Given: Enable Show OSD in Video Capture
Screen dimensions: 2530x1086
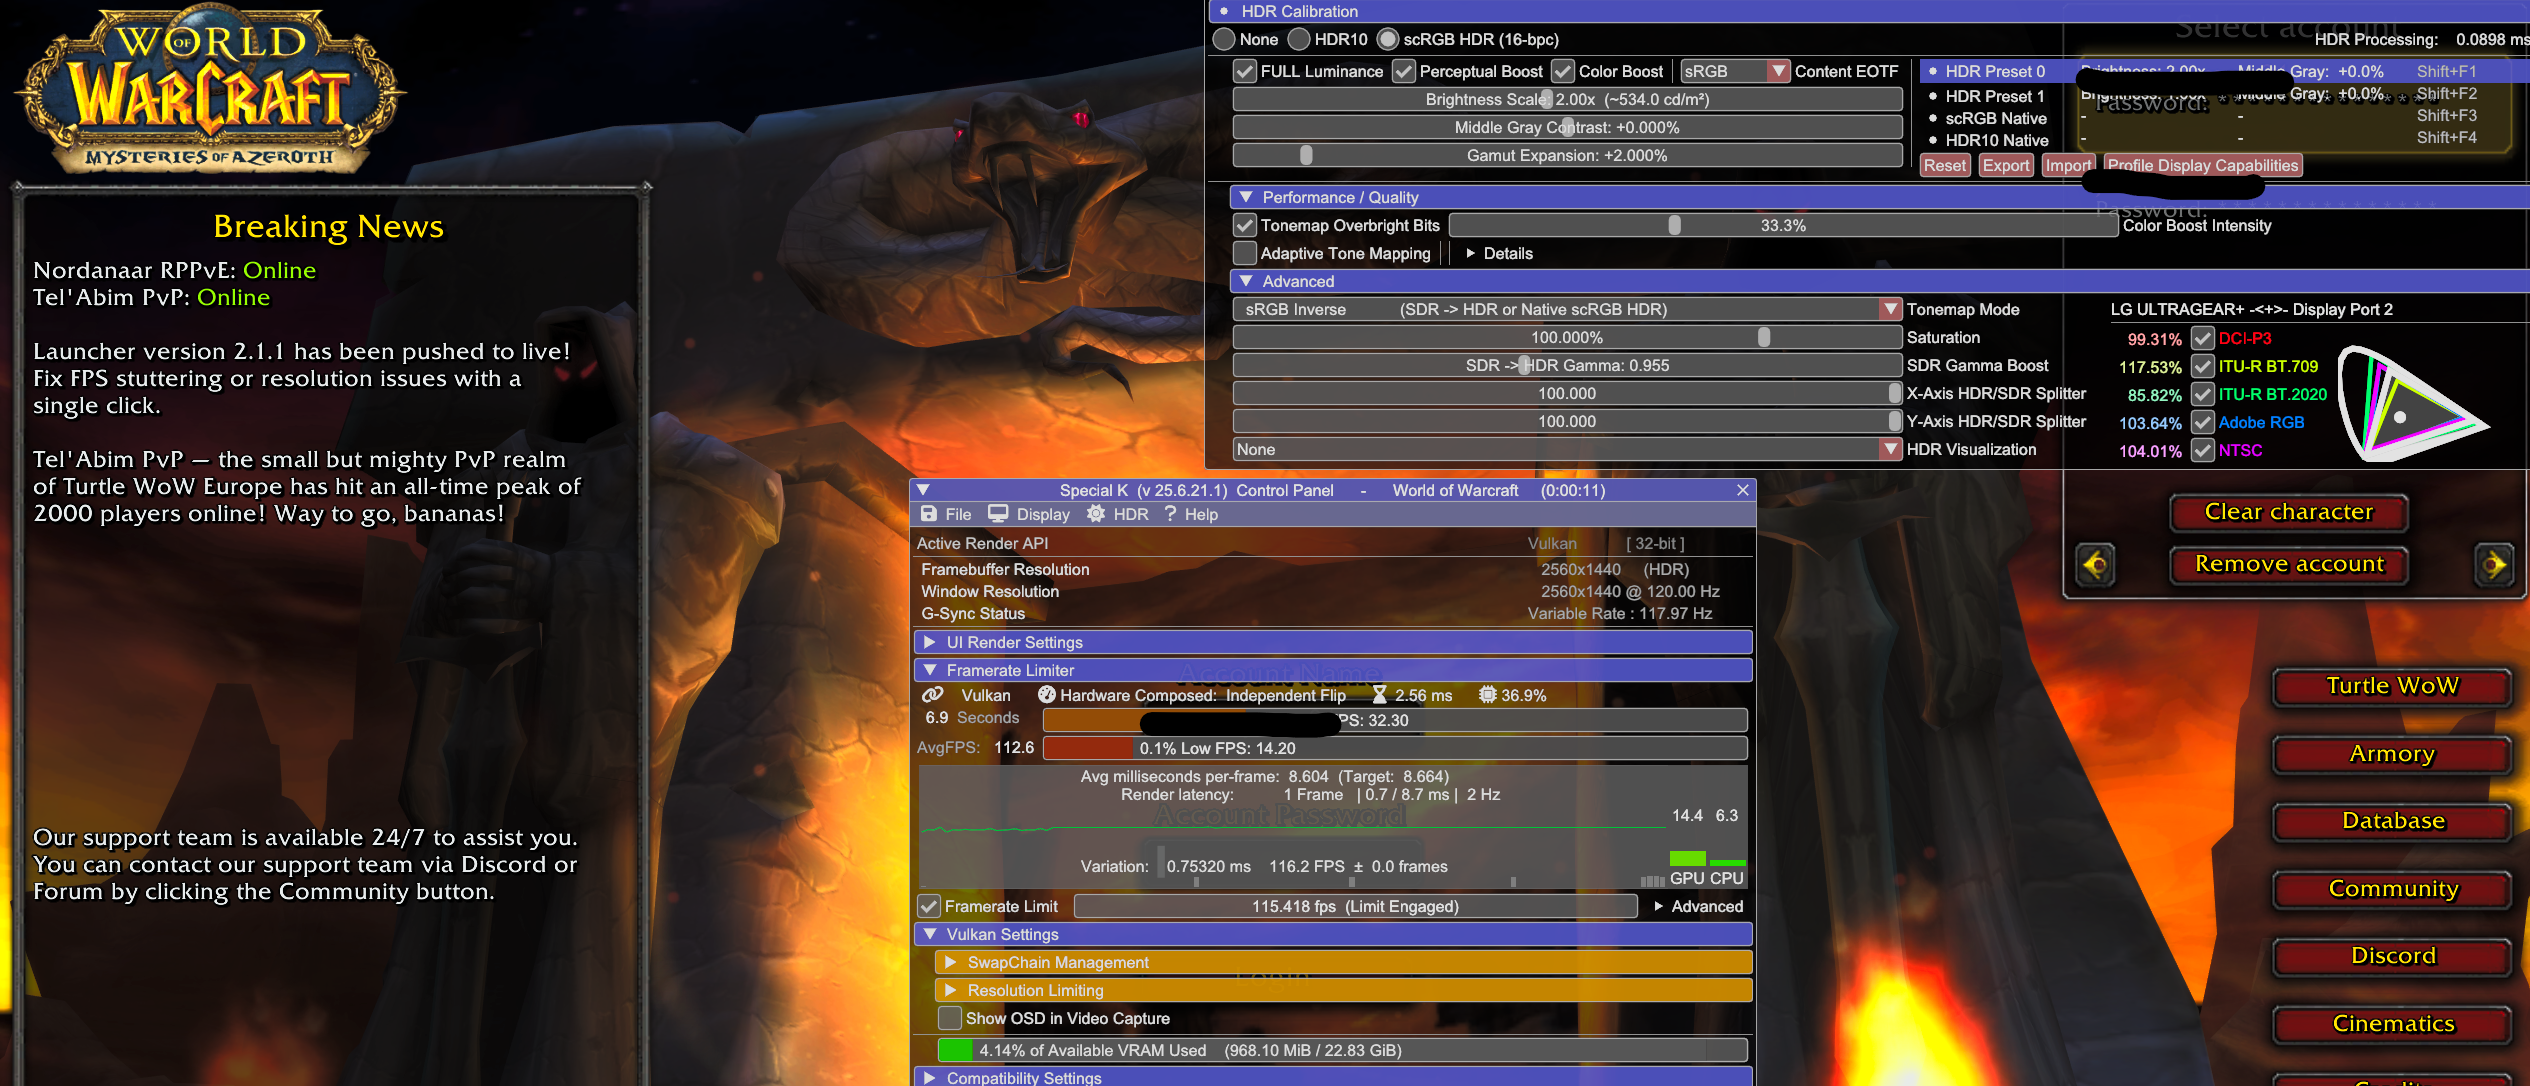Looking at the screenshot, I should click(950, 1018).
